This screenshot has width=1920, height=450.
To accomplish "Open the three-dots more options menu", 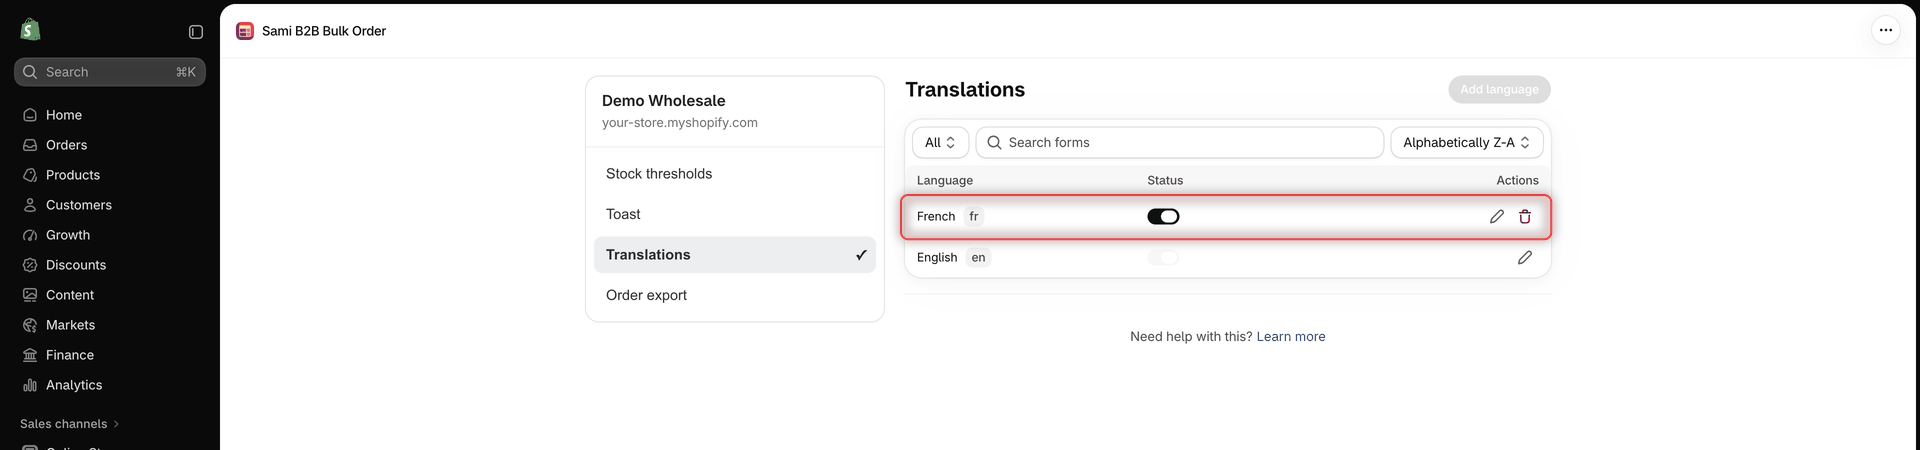I will (1885, 30).
